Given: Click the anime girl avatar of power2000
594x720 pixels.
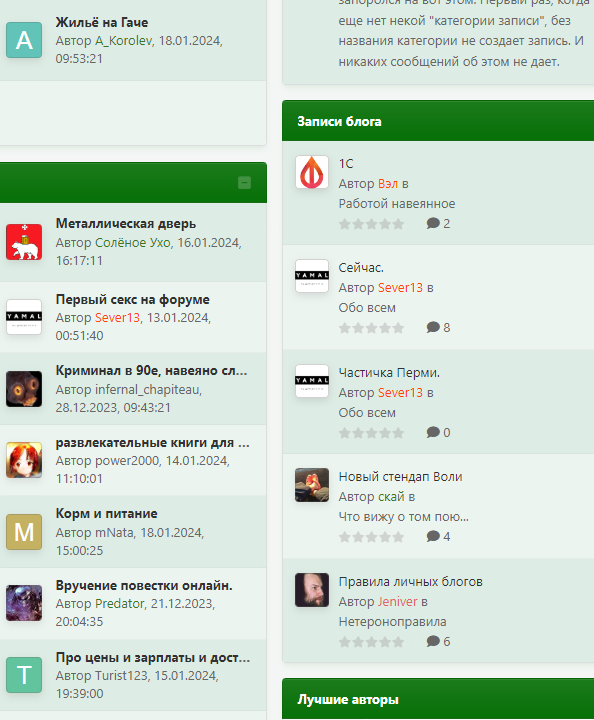Looking at the screenshot, I should pyautogui.click(x=24, y=460).
